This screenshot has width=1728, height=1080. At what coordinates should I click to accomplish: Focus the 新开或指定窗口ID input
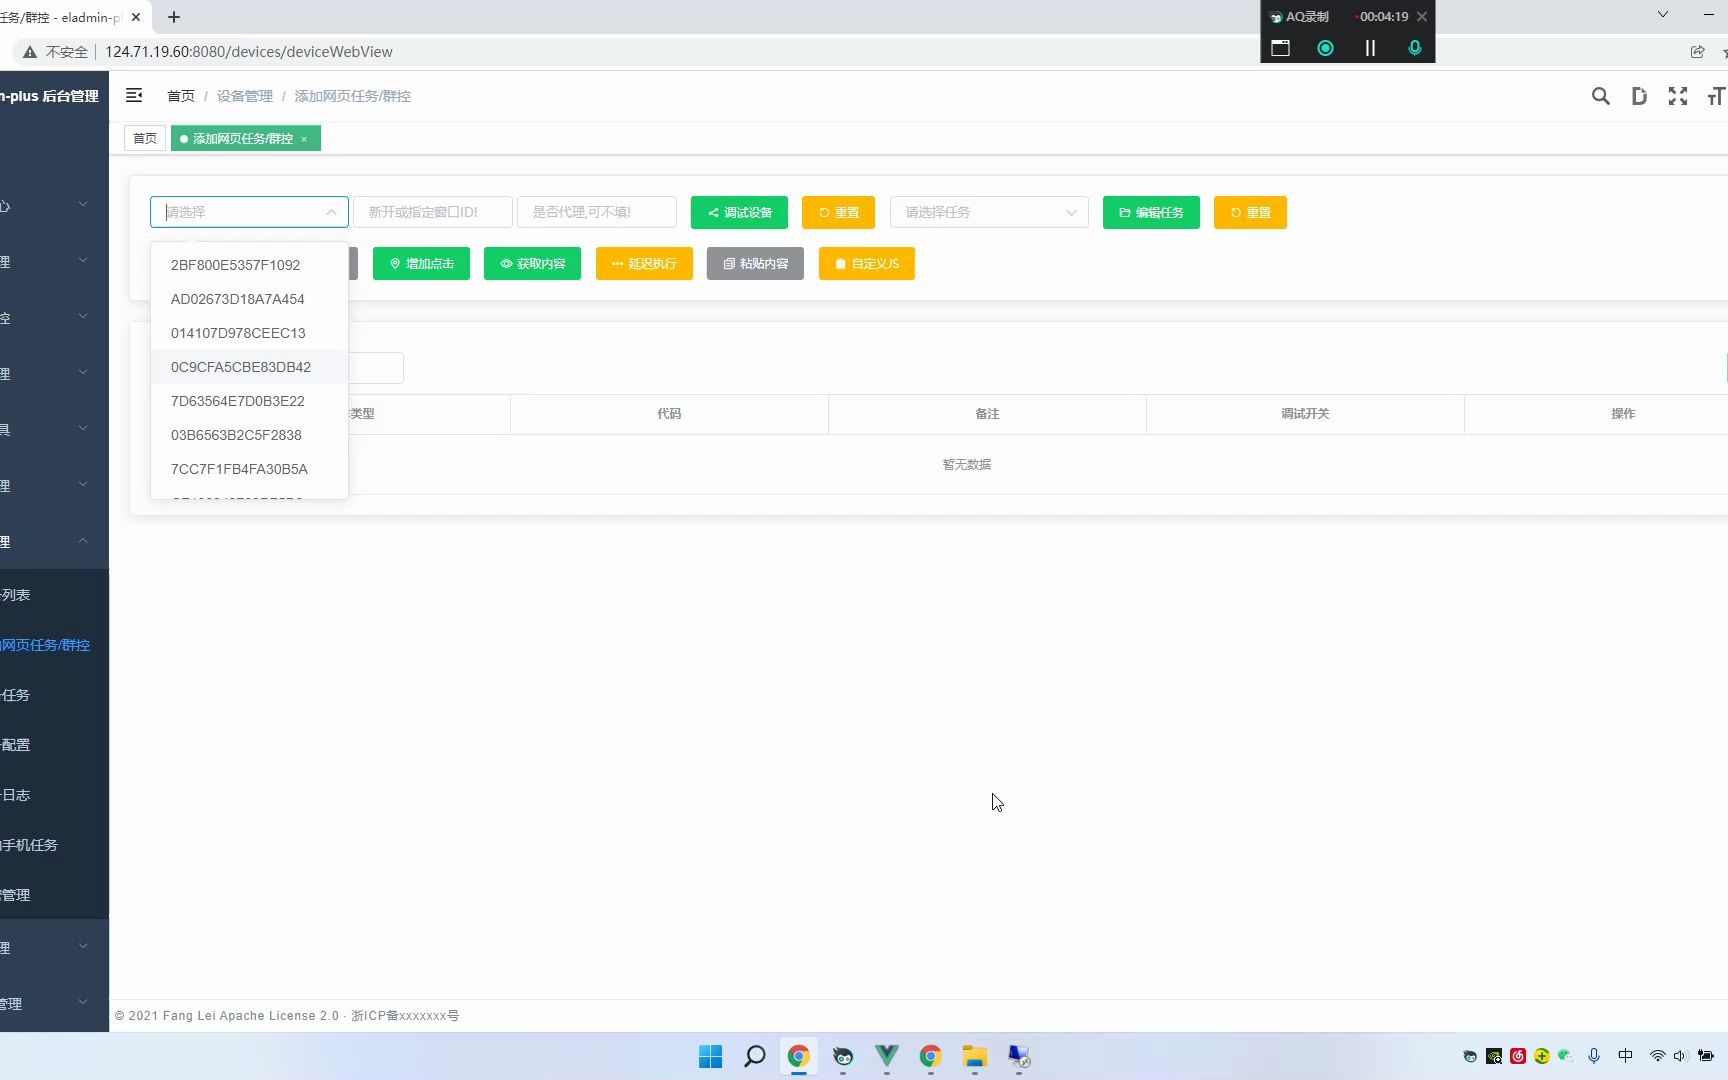coord(433,212)
